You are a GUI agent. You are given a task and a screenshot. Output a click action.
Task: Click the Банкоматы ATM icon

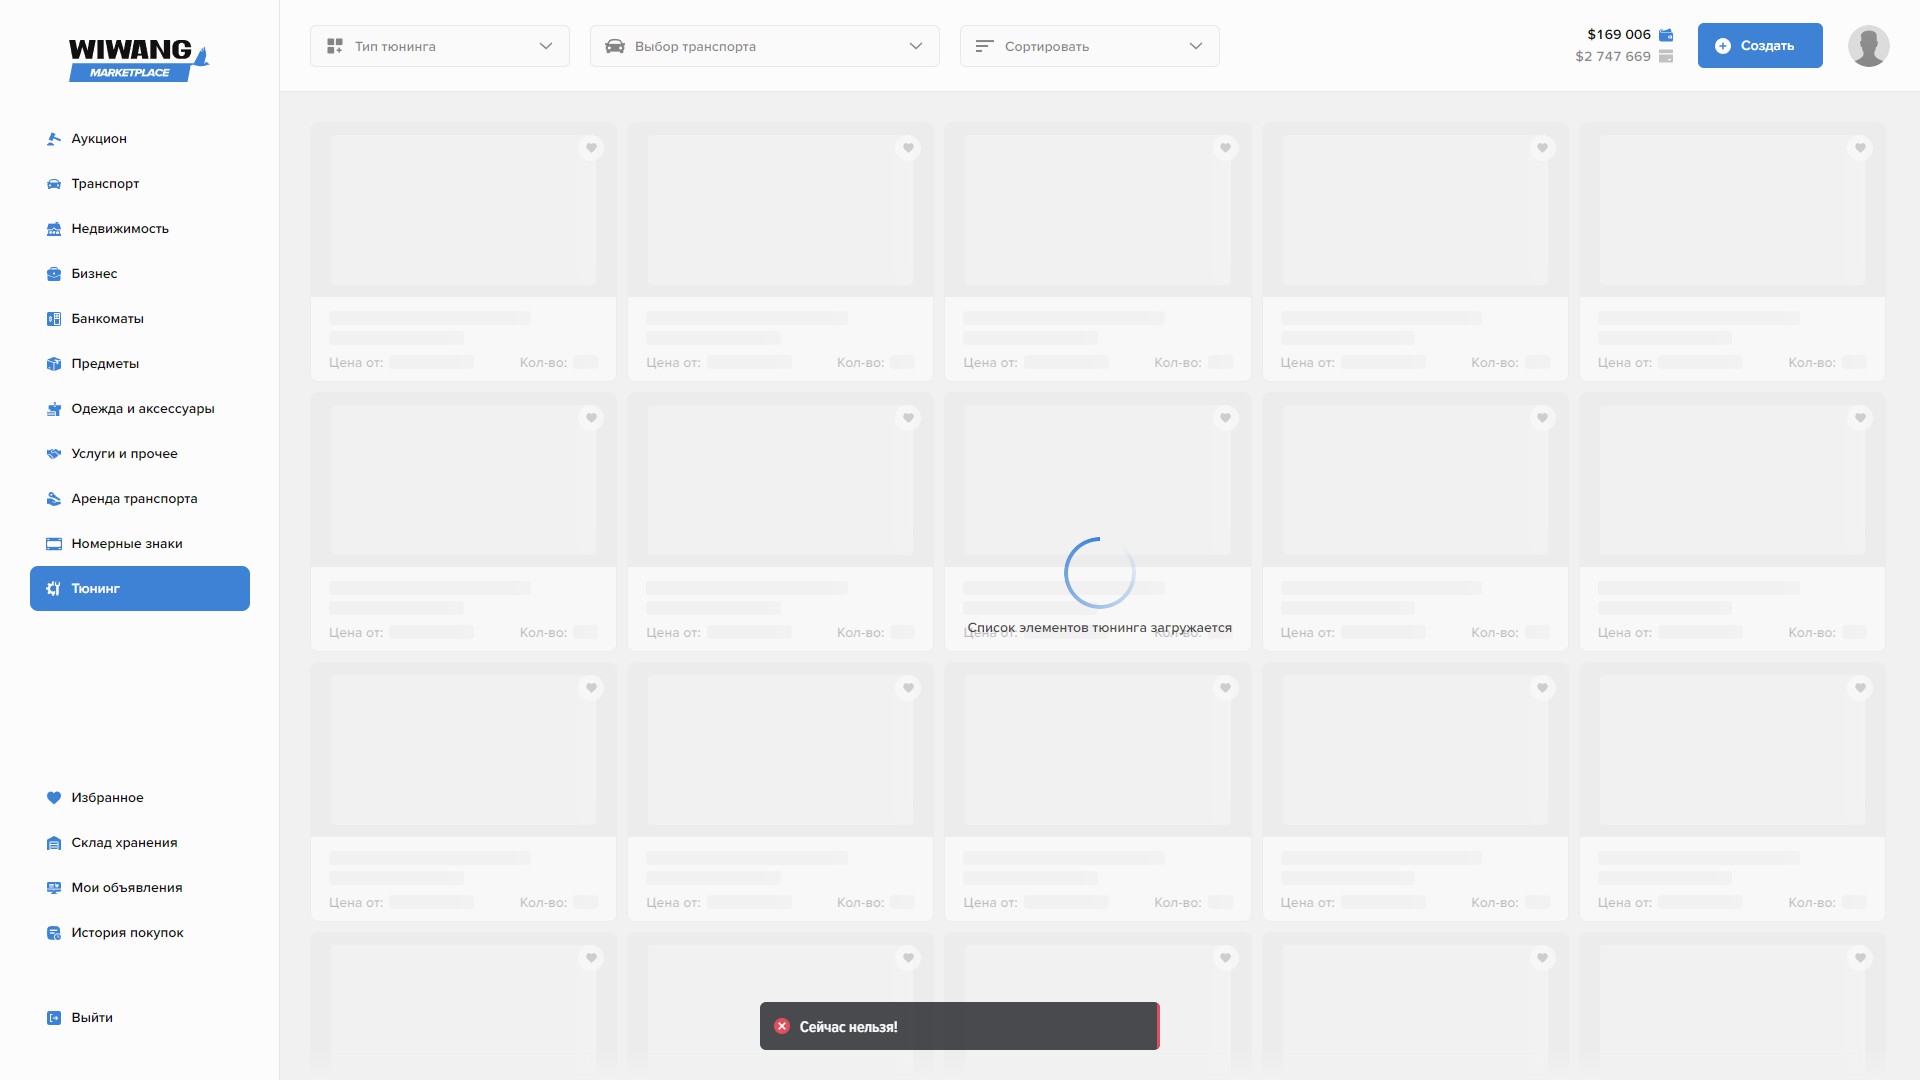click(54, 319)
